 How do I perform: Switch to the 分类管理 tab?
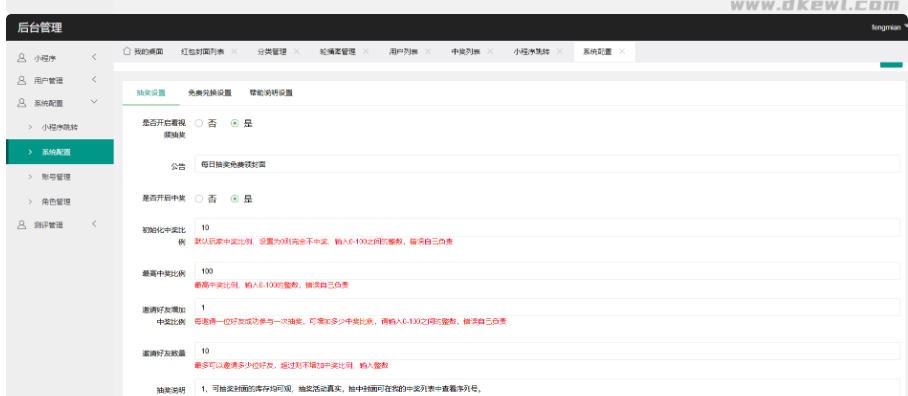coord(272,52)
